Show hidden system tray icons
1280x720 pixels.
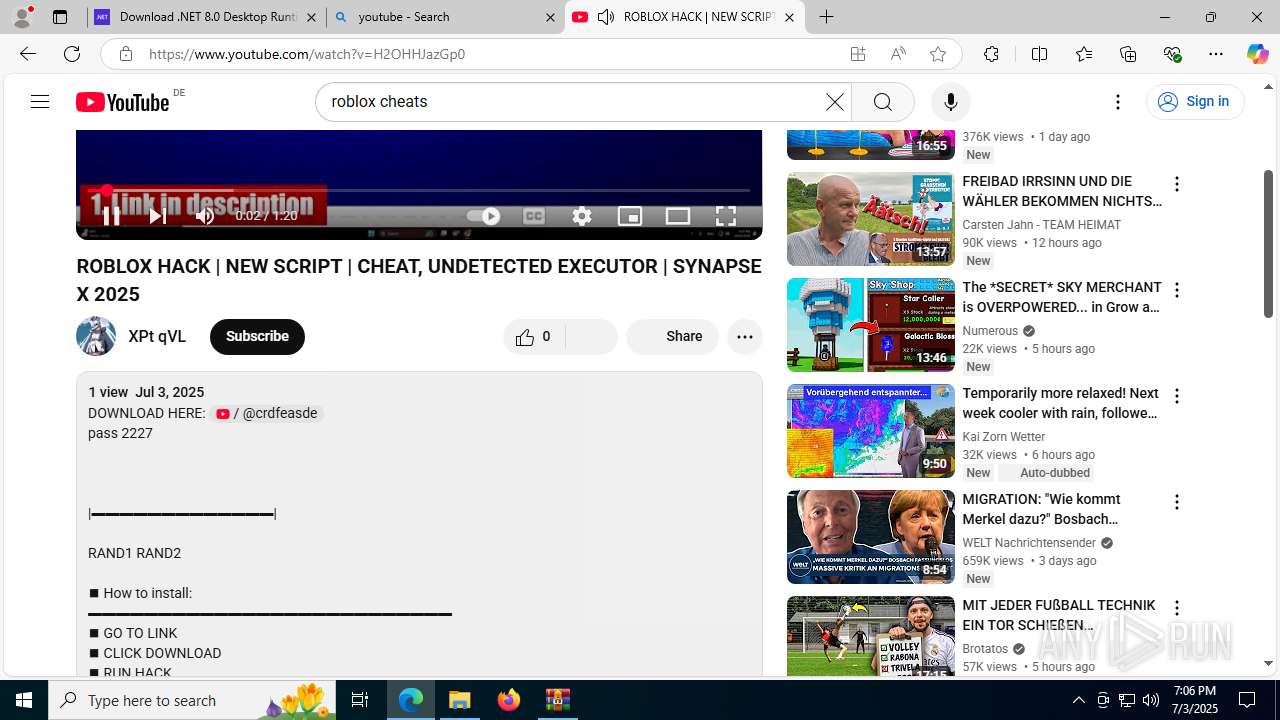(x=1078, y=700)
